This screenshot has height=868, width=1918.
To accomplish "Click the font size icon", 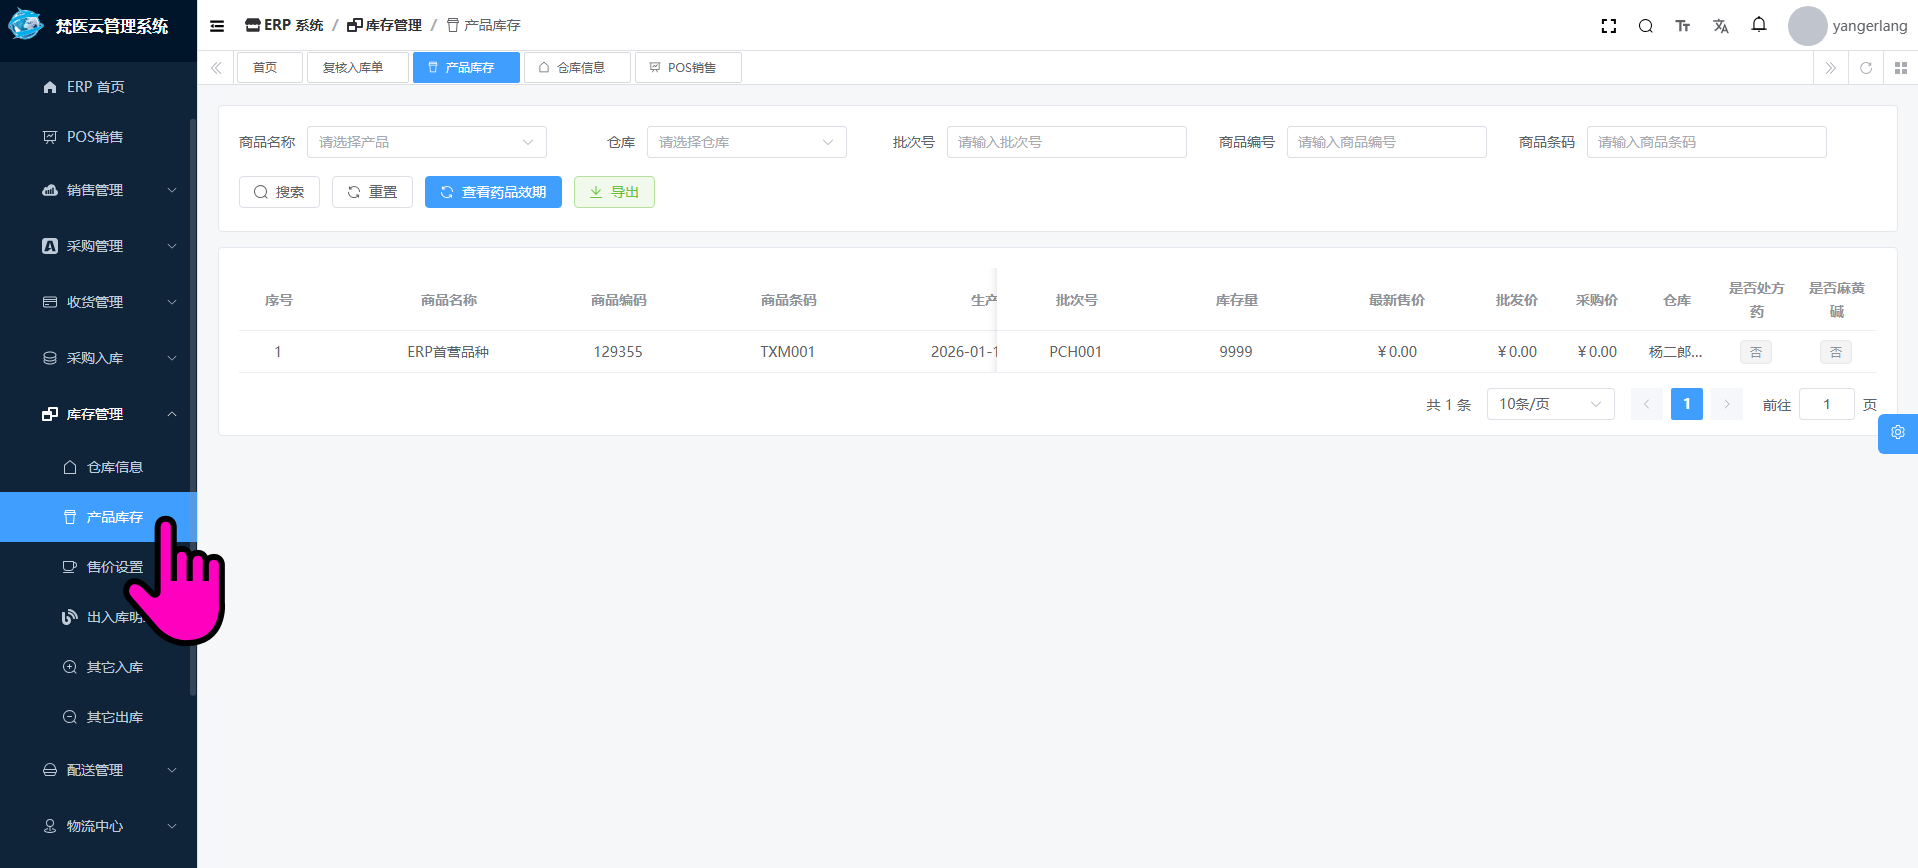I will [1682, 26].
